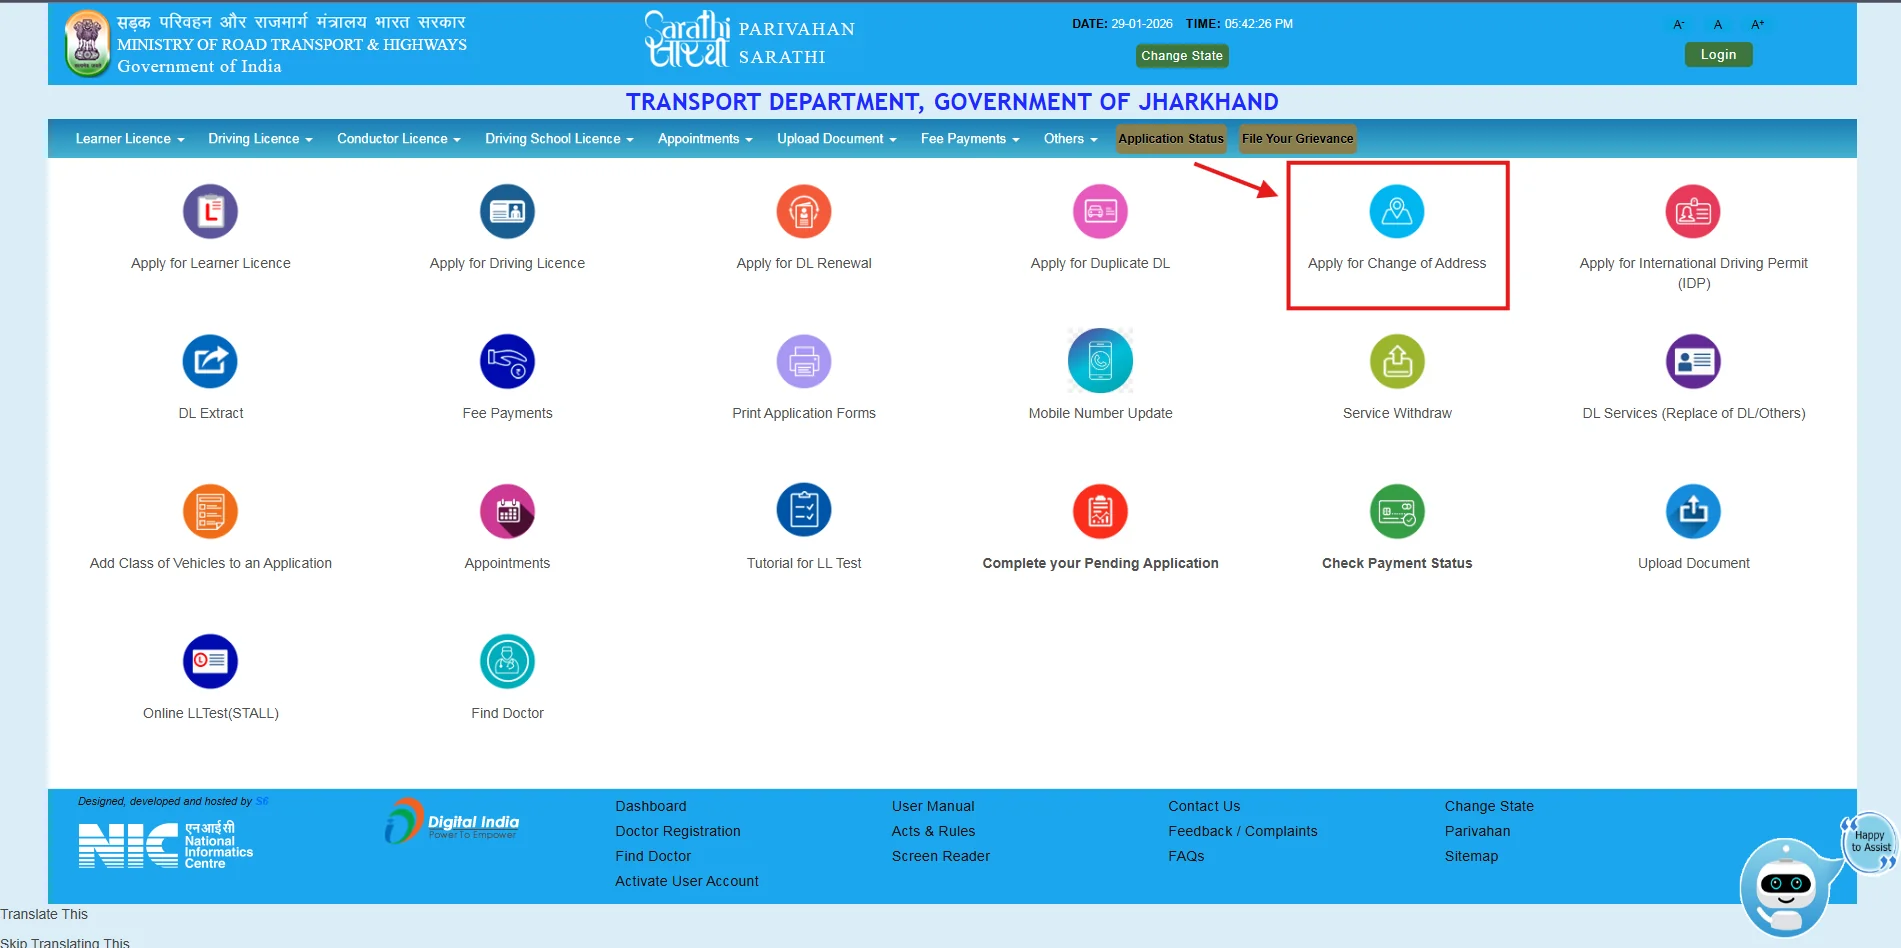Open the DL Extract icon
This screenshot has width=1901, height=948.
tap(210, 361)
